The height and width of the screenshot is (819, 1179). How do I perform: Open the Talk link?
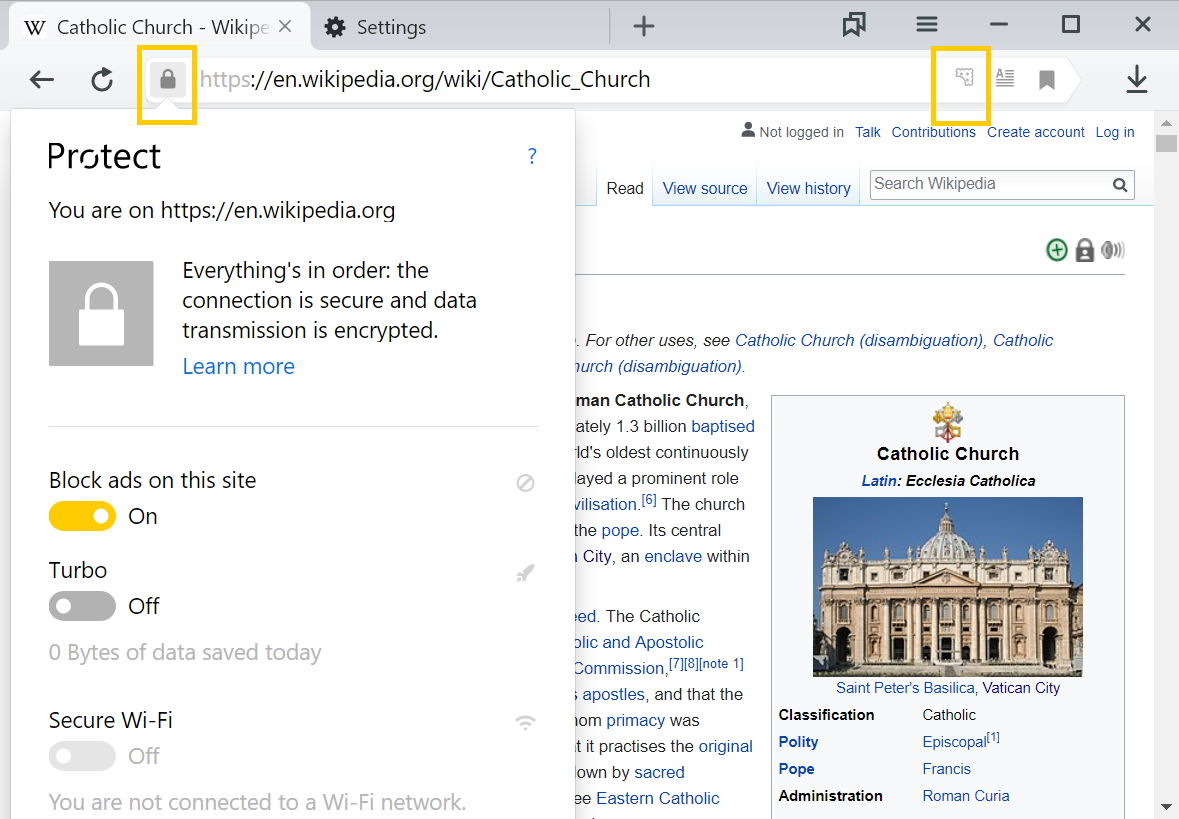tap(868, 132)
